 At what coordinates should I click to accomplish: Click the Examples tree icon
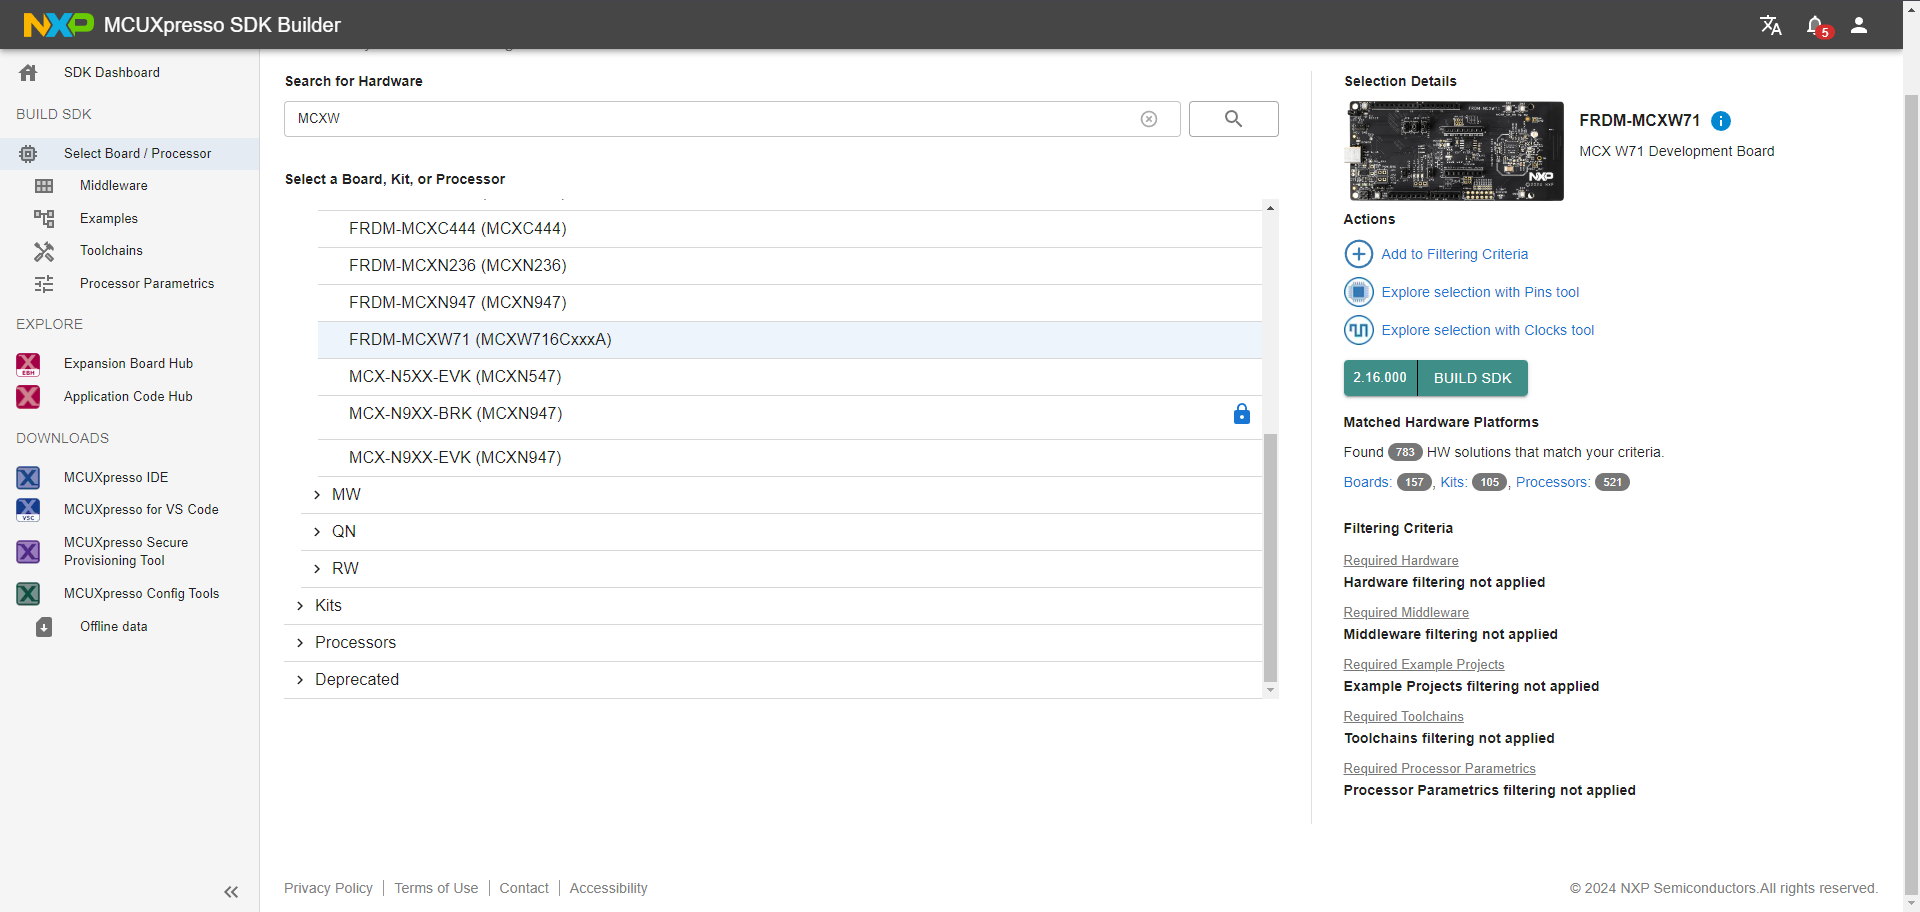pyautogui.click(x=44, y=218)
